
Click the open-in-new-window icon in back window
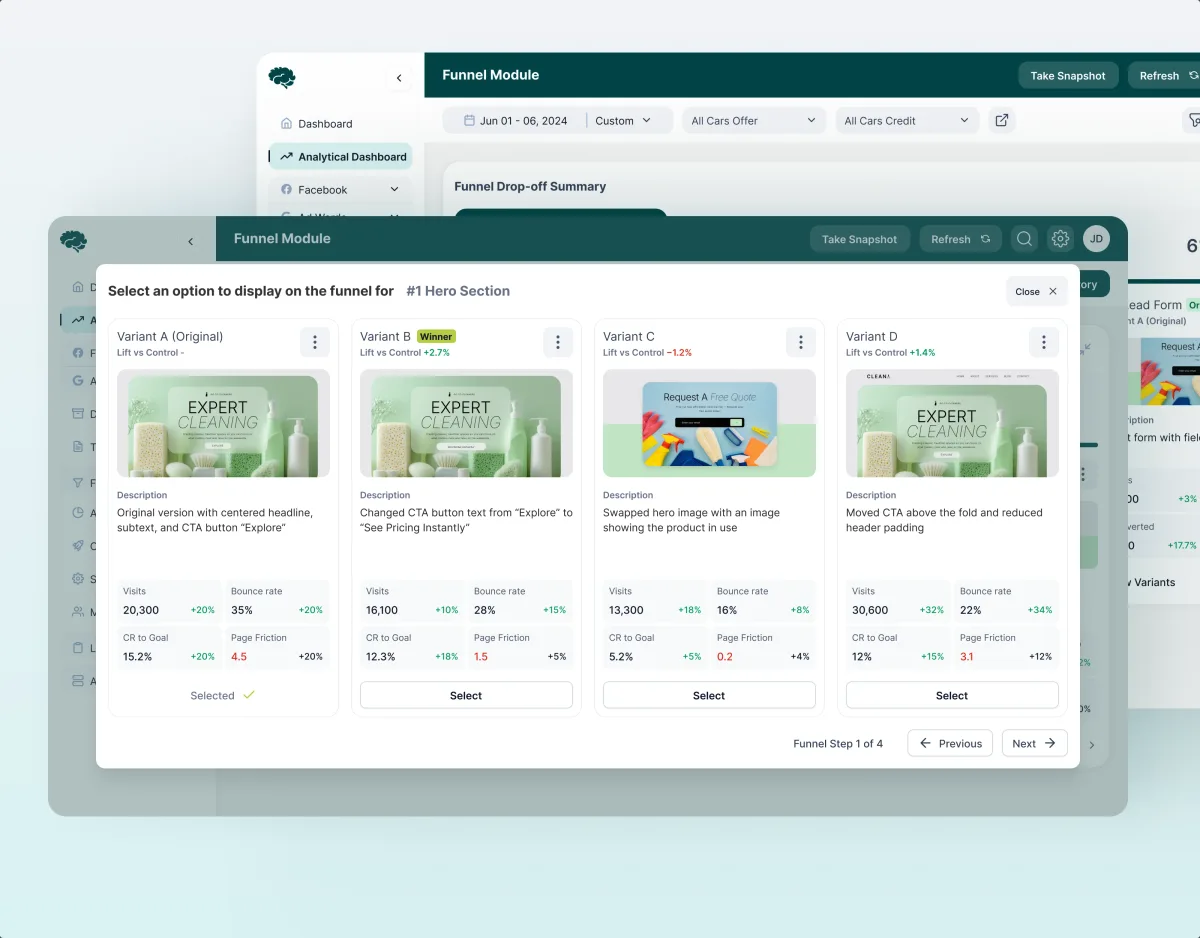(x=1001, y=120)
